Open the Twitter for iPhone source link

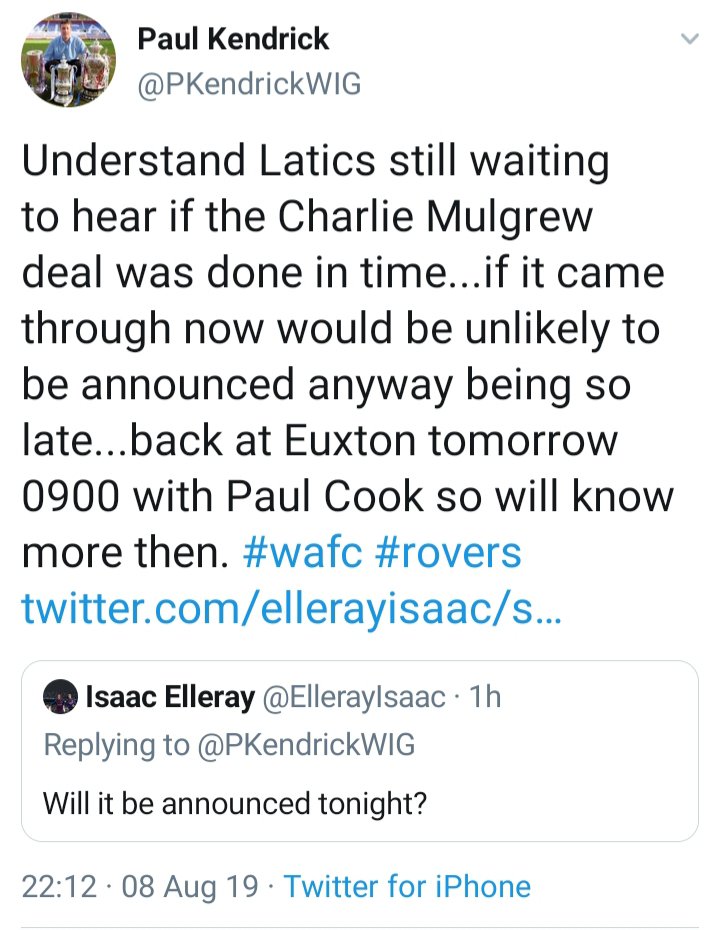(407, 886)
